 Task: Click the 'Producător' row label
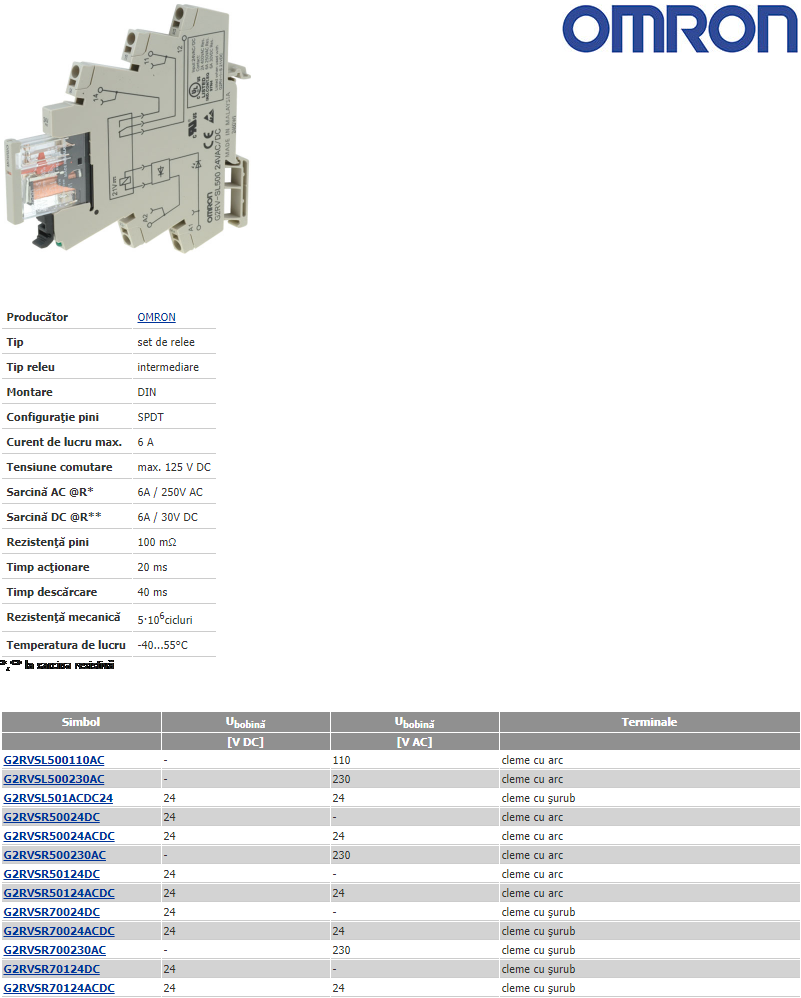click(x=37, y=317)
